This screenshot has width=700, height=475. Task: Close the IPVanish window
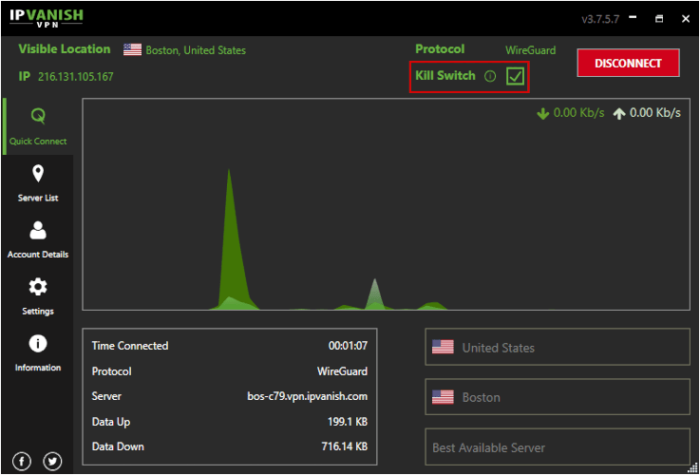686,19
